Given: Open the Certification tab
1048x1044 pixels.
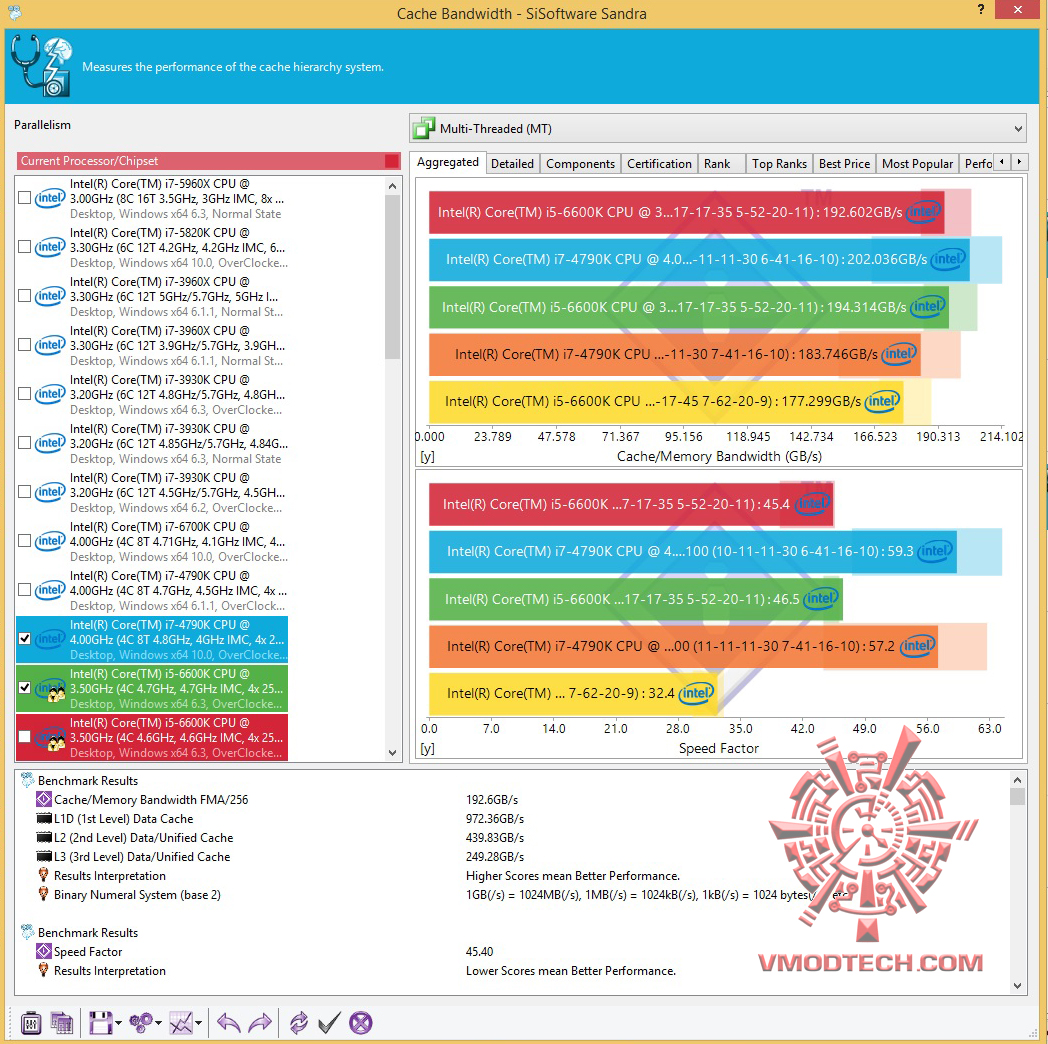Looking at the screenshot, I should 659,164.
